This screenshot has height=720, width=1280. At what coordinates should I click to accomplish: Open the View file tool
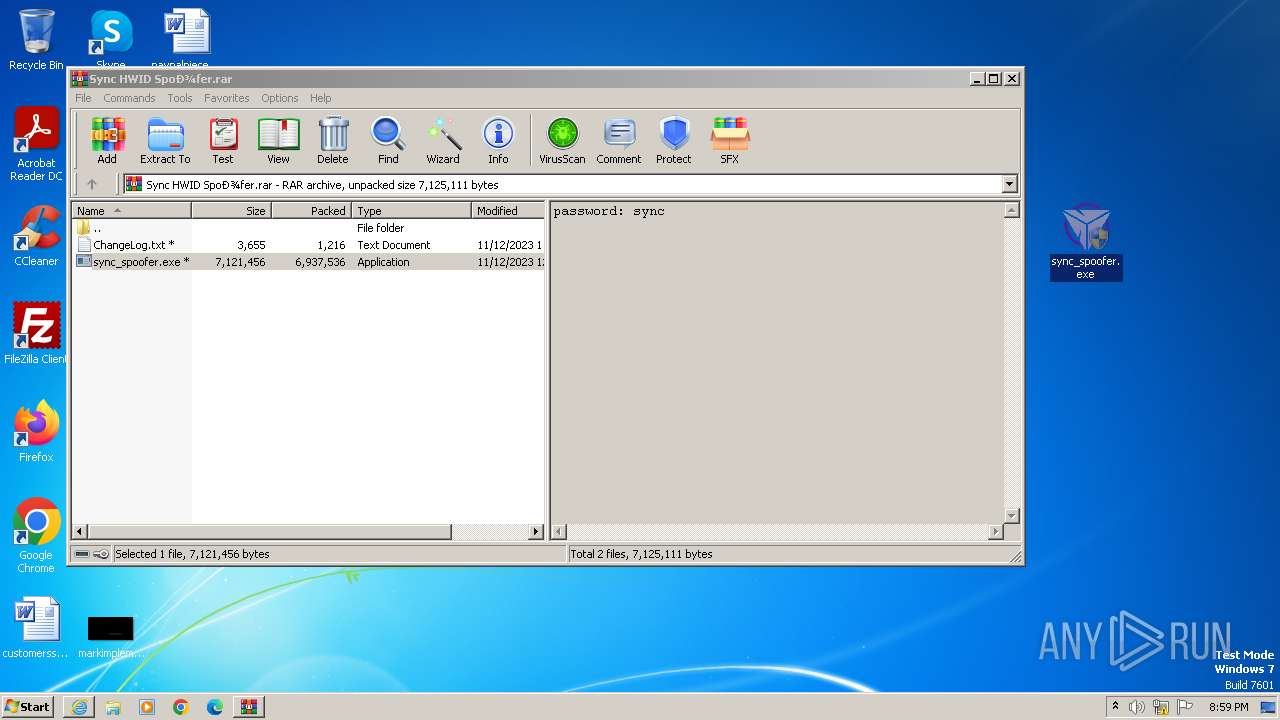[x=278, y=140]
